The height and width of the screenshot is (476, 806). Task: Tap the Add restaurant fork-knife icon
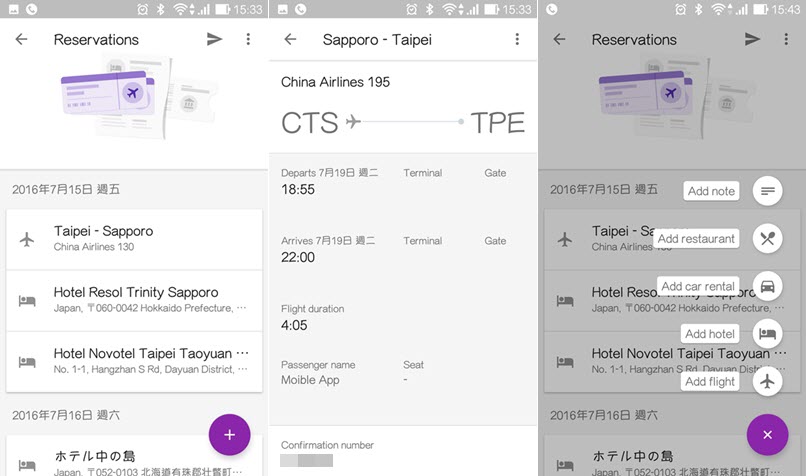(767, 238)
